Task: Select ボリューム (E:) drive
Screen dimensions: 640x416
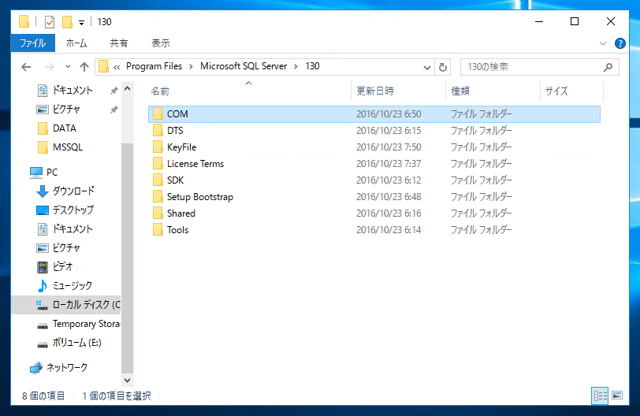Action: (76, 343)
